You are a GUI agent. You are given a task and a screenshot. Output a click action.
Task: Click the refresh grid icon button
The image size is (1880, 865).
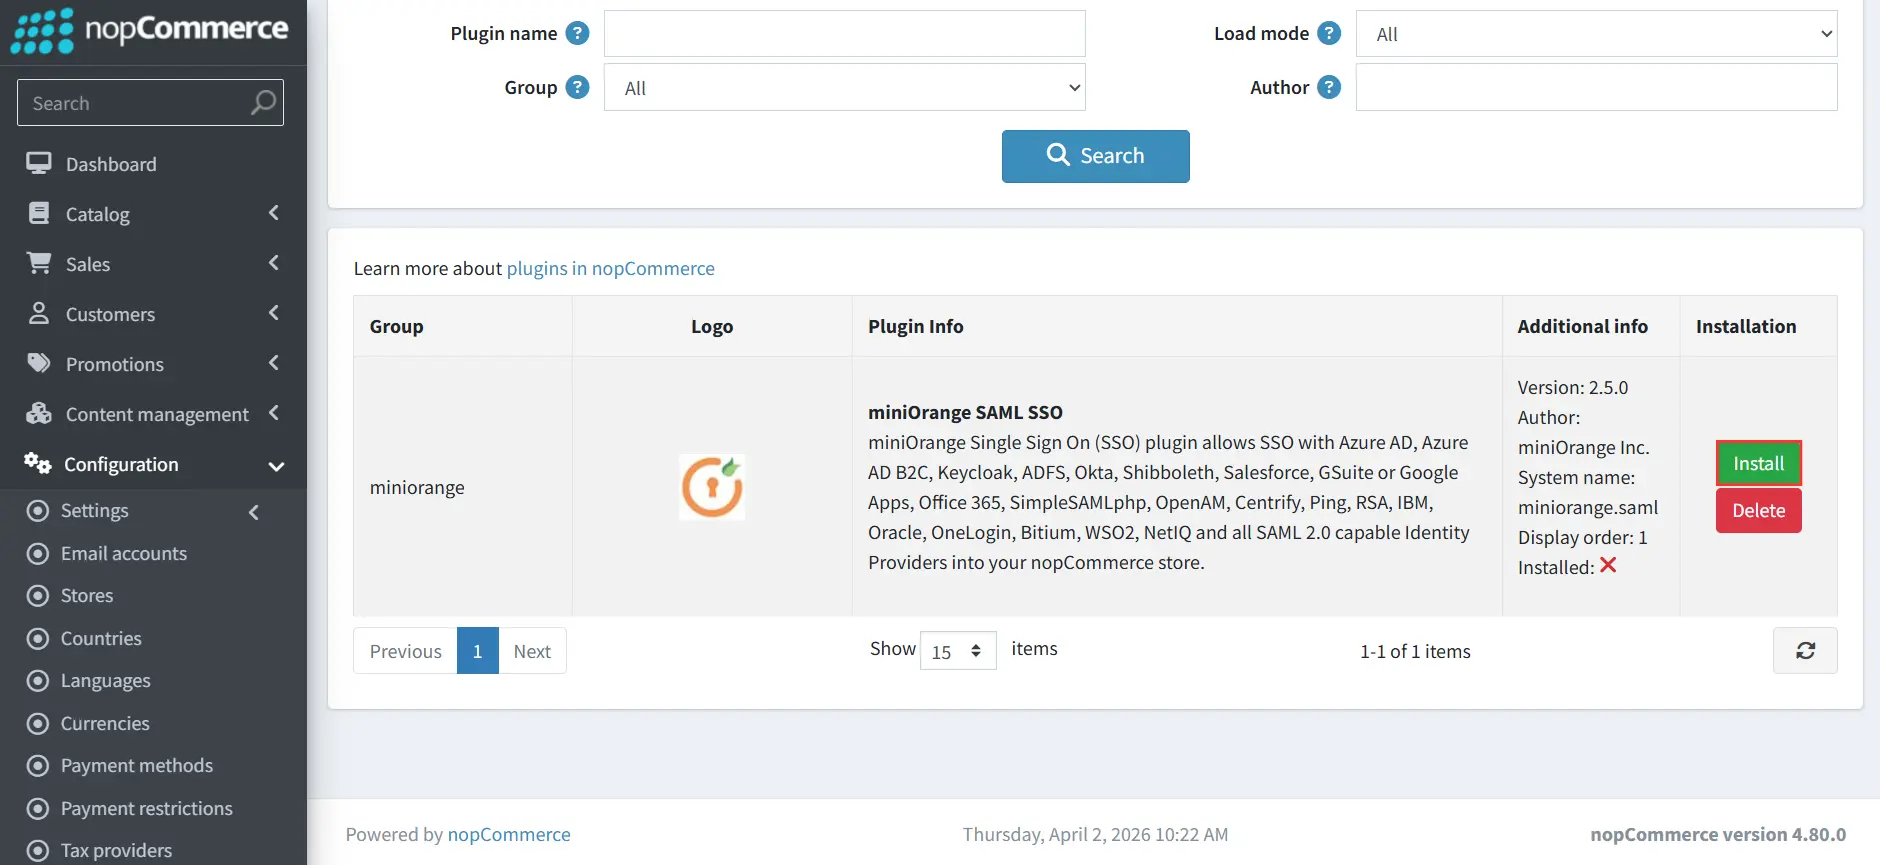pos(1805,650)
